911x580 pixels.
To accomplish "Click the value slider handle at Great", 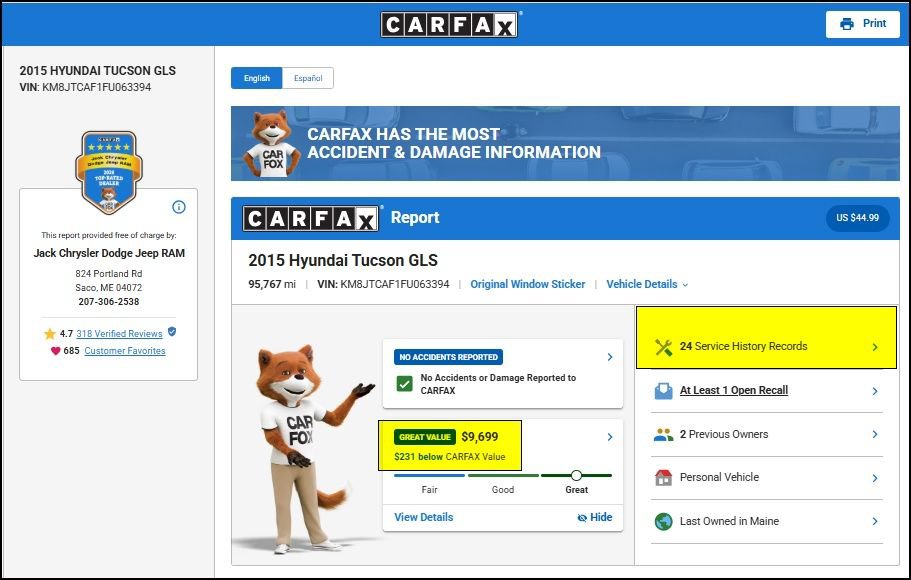I will (x=576, y=475).
